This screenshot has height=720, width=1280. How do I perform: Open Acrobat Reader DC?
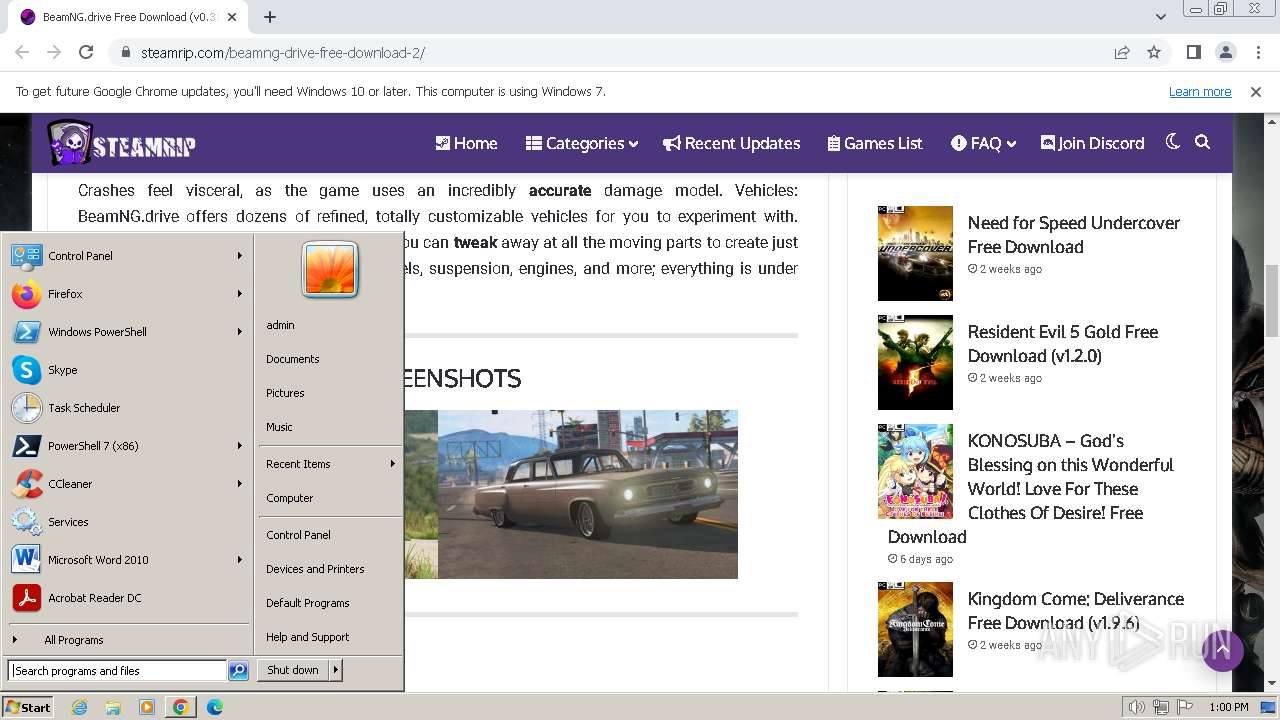click(x=127, y=598)
